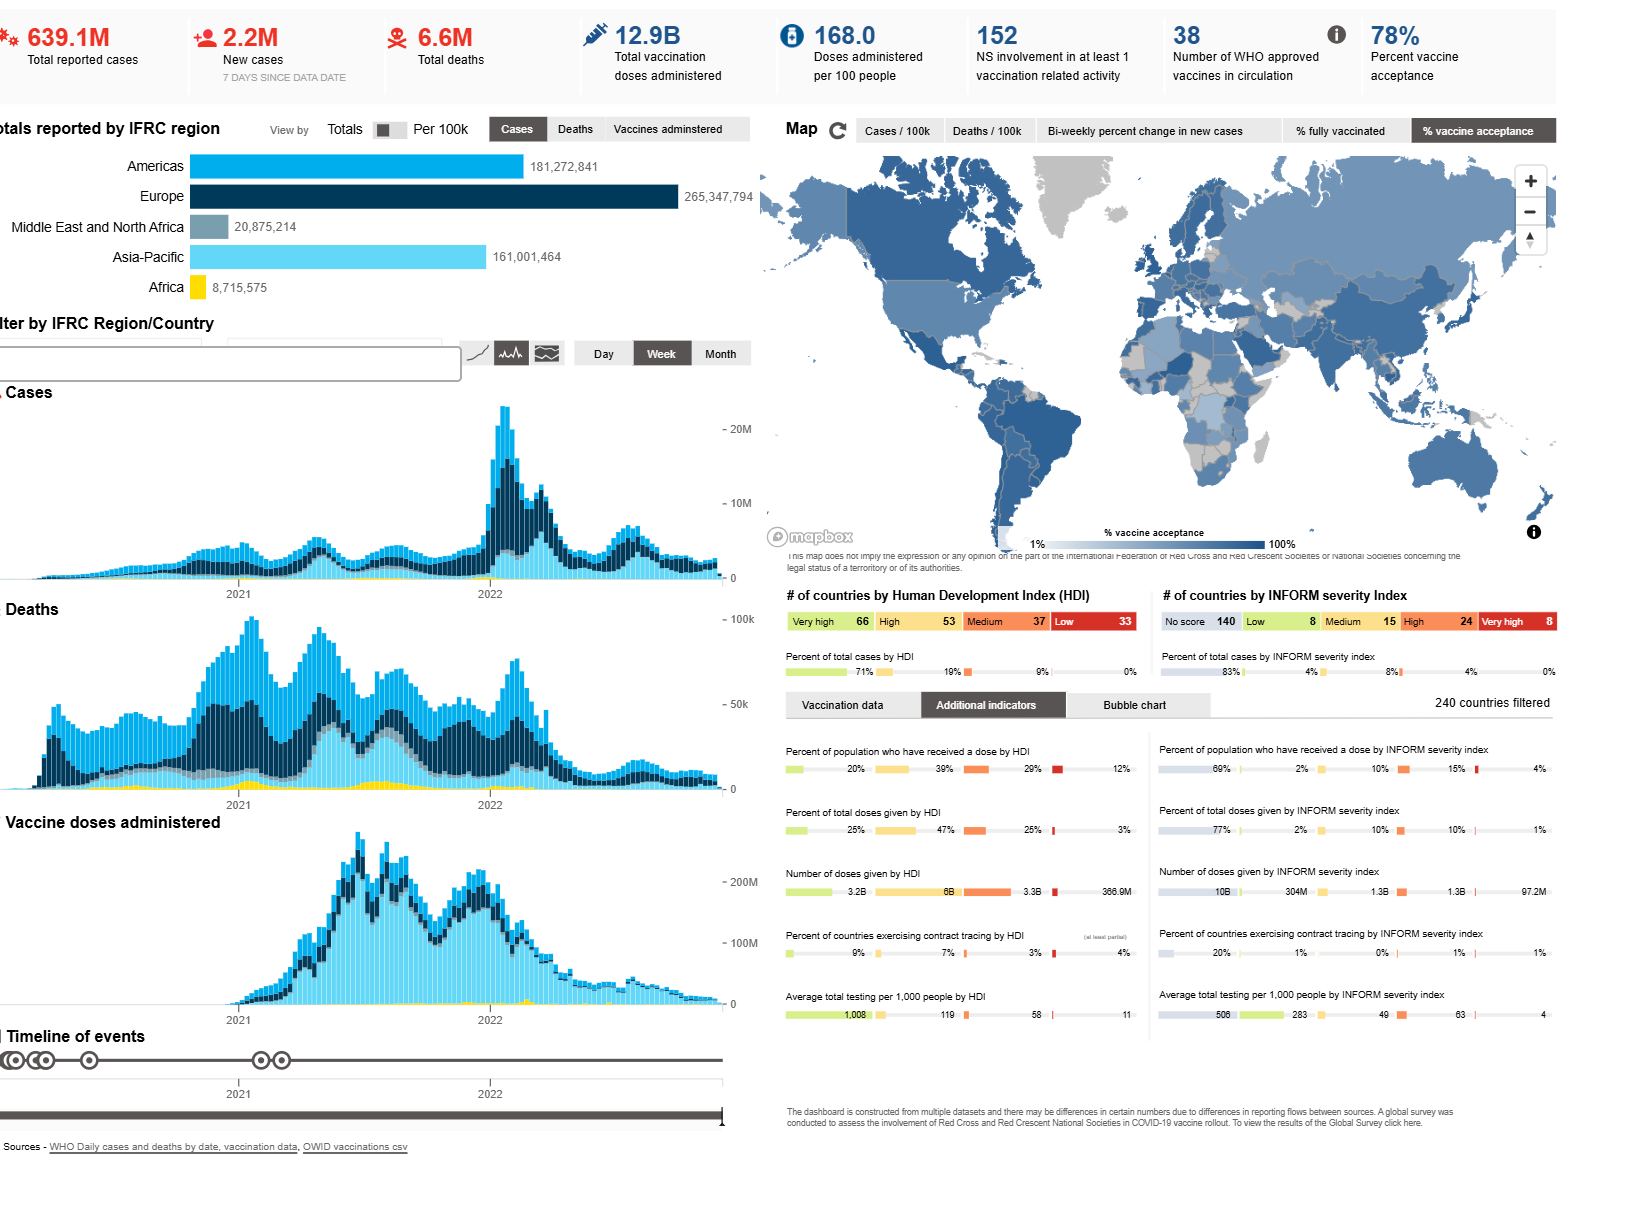Toggle Totals / Per 100k switch
1644x1226 pixels.
390,130
